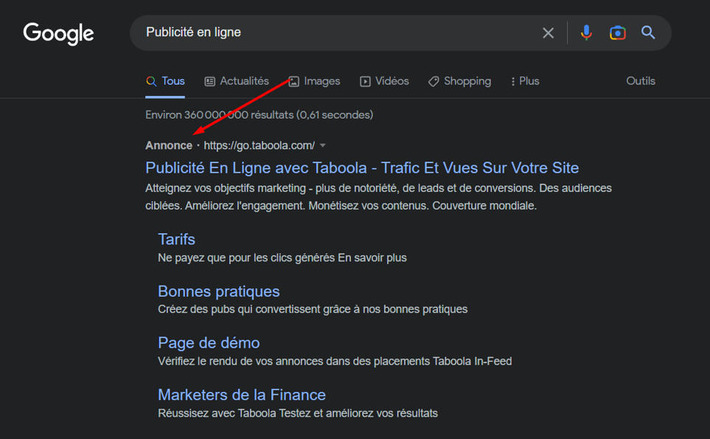The height and width of the screenshot is (439, 710).
Task: Expand the Plus menu
Action: (525, 81)
